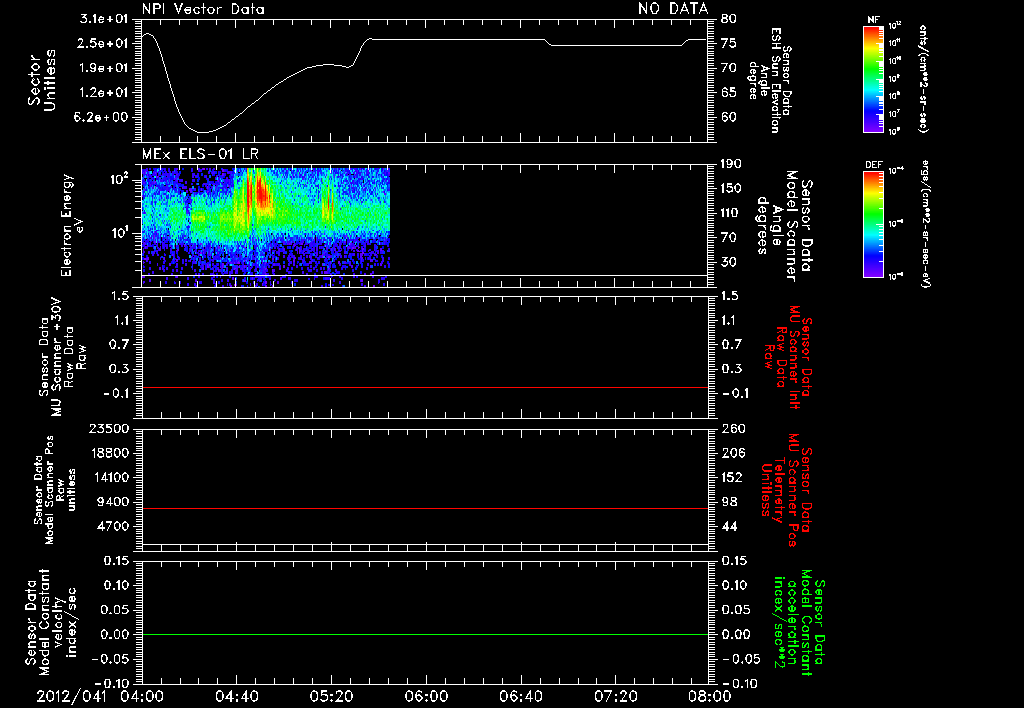Click the '05:20' time axis label
Image resolution: width=1024 pixels, height=708 pixels.
pos(331,696)
